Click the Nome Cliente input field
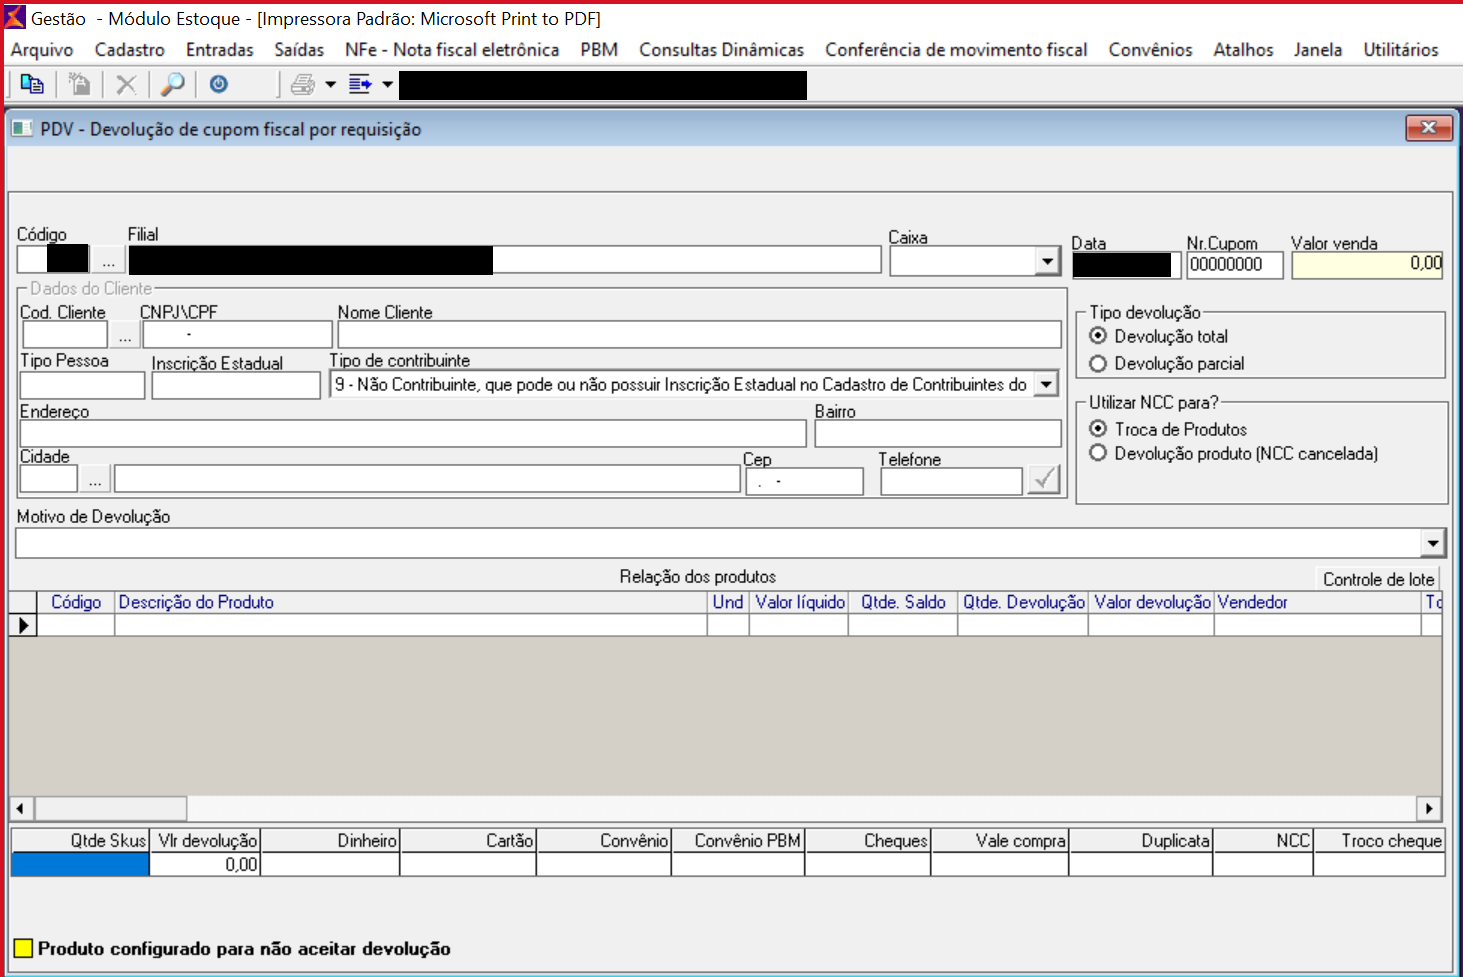The width and height of the screenshot is (1463, 977). point(699,335)
